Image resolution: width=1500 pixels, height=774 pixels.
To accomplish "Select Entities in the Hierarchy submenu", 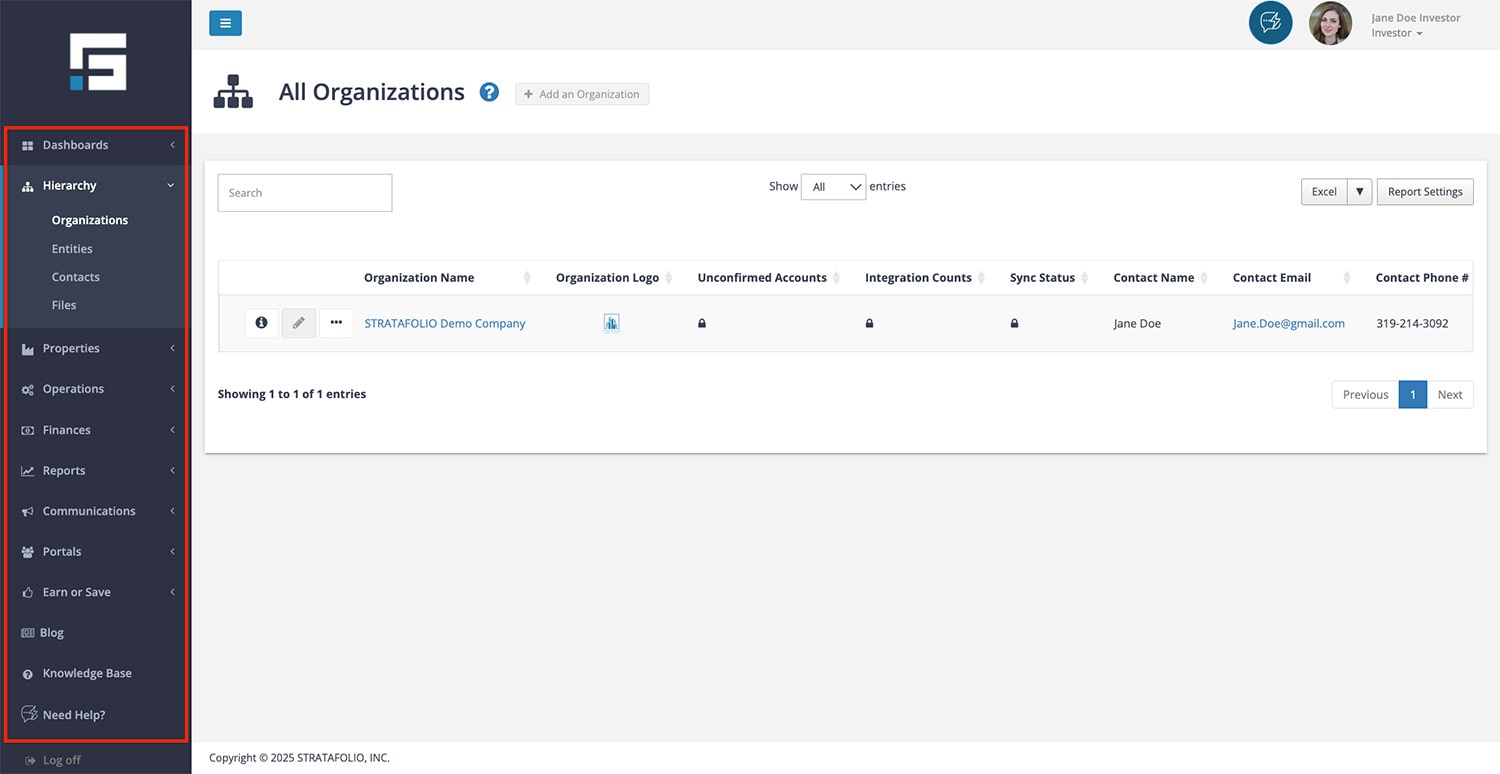I will click(72, 249).
